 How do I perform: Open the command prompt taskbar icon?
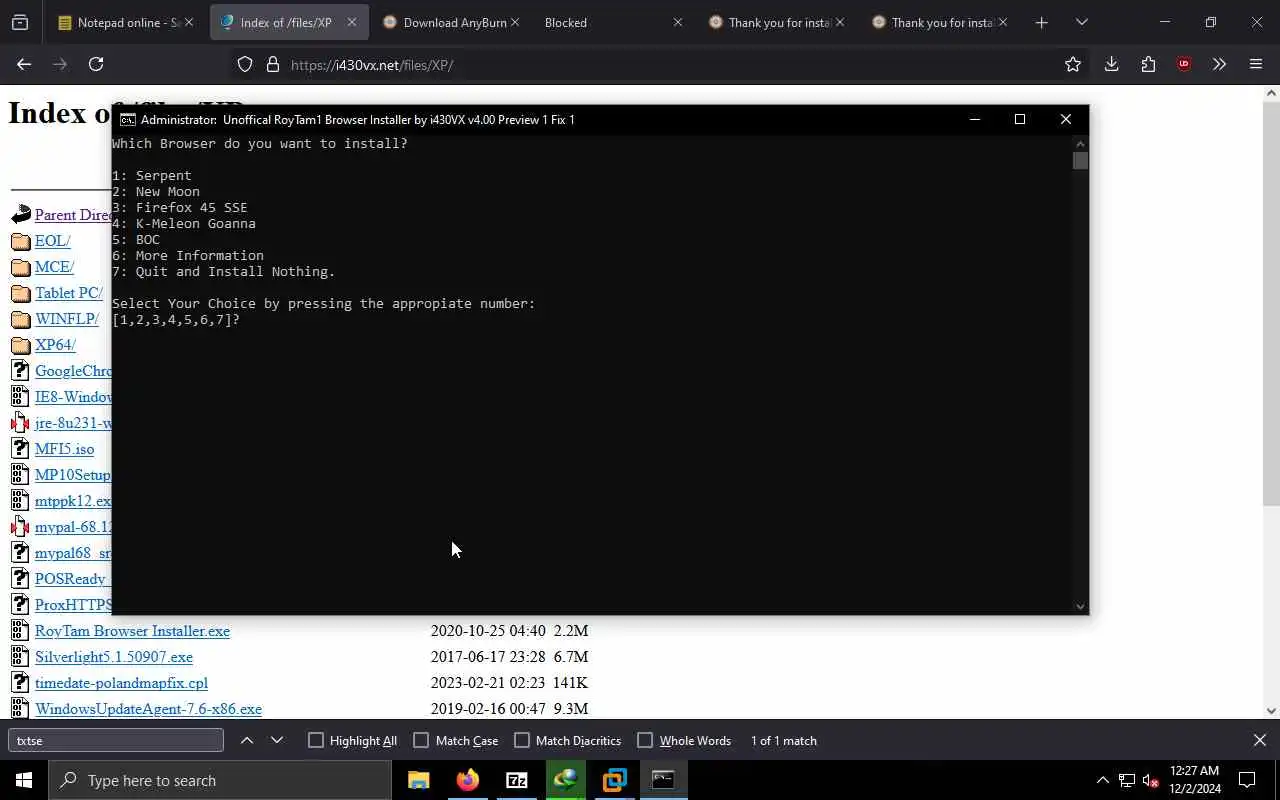(663, 780)
